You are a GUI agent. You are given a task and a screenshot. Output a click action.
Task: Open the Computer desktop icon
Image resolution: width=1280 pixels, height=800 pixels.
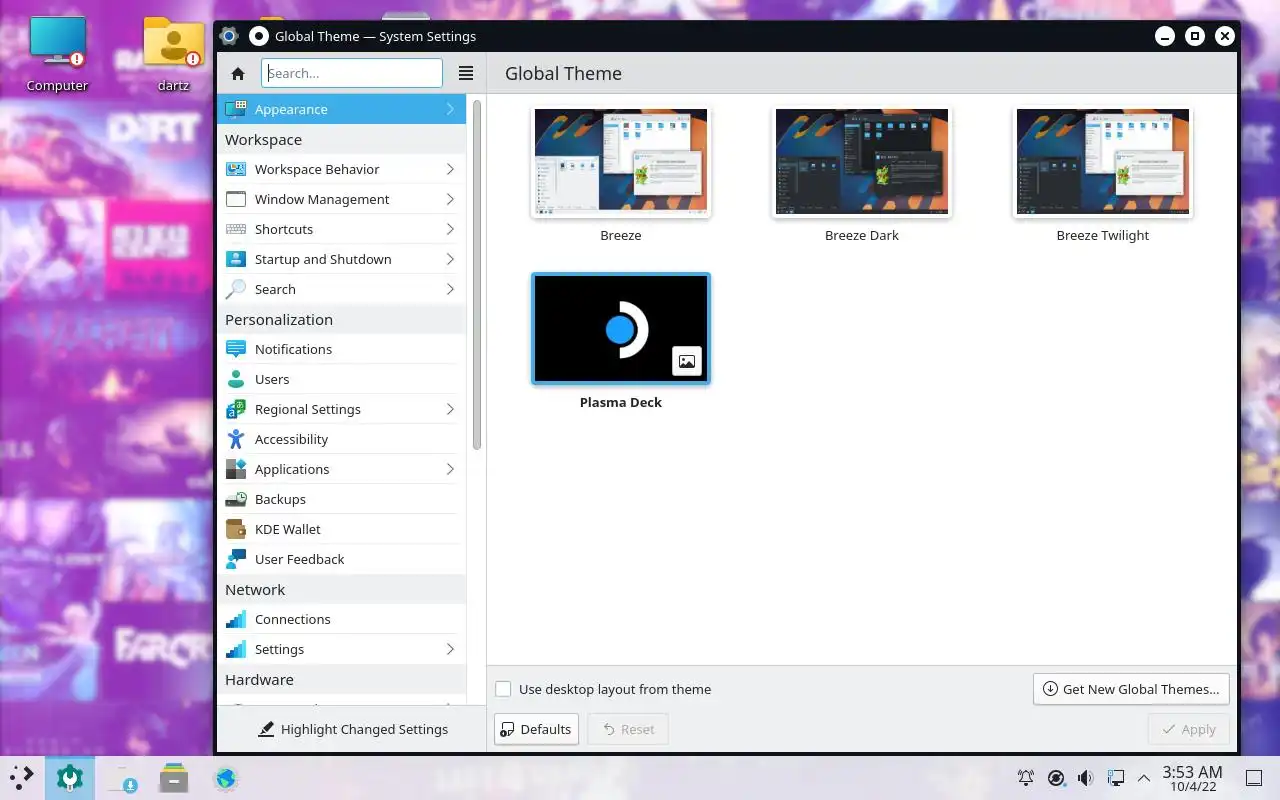coord(57,54)
